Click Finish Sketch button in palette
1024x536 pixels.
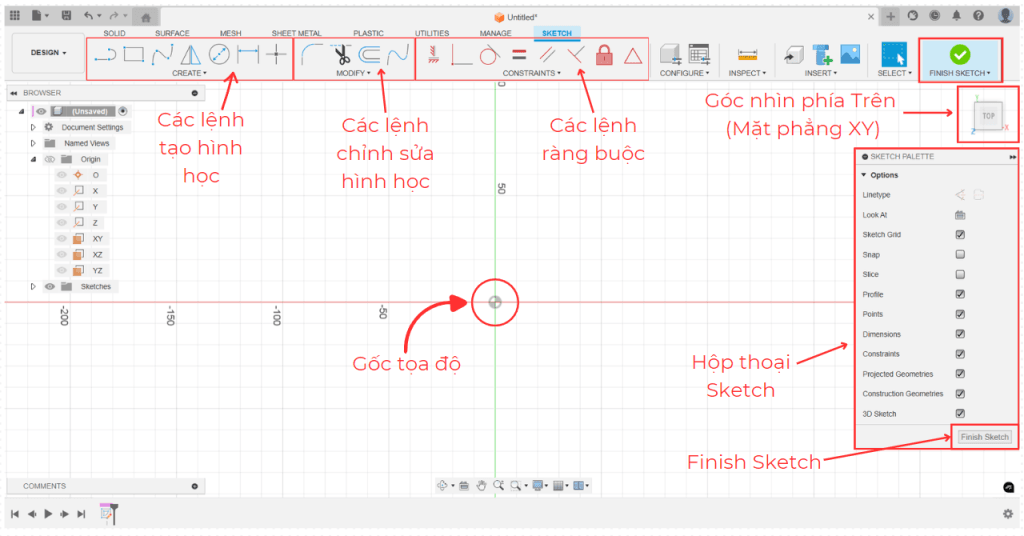[984, 437]
